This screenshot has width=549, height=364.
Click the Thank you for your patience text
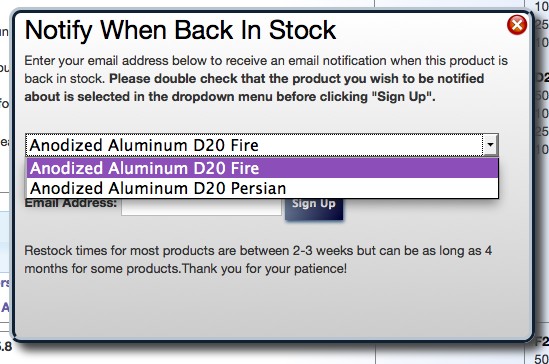[x=264, y=269]
